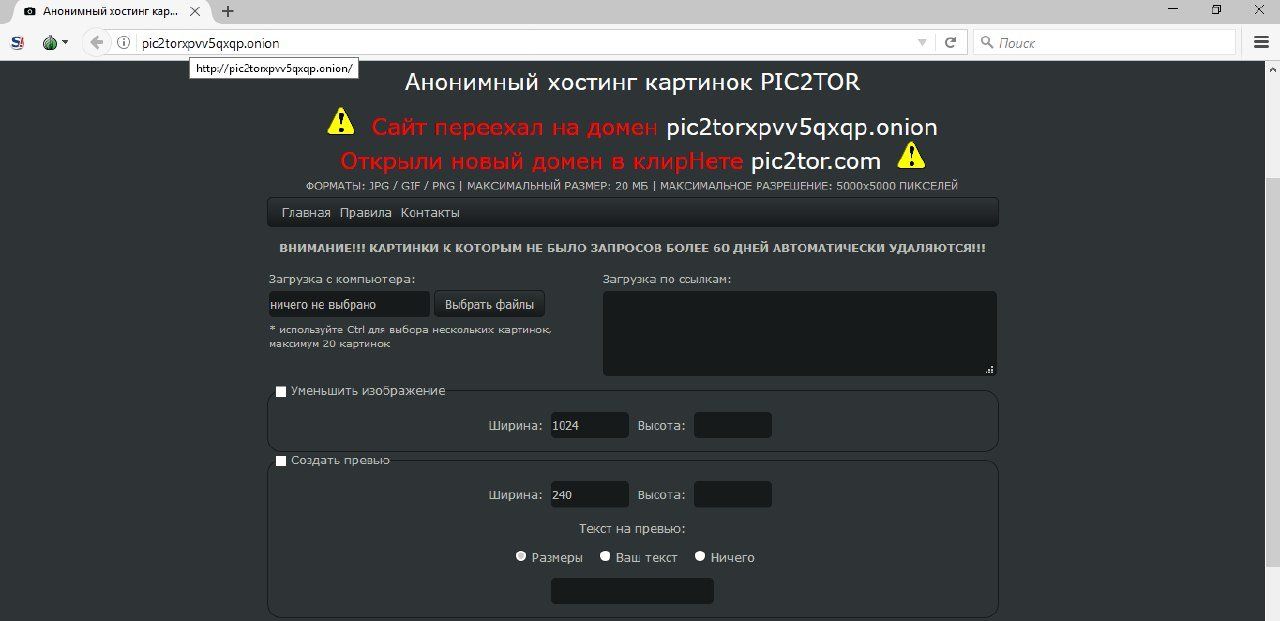Click the pic2torxpvv5qxqp.onion domain text

click(802, 128)
